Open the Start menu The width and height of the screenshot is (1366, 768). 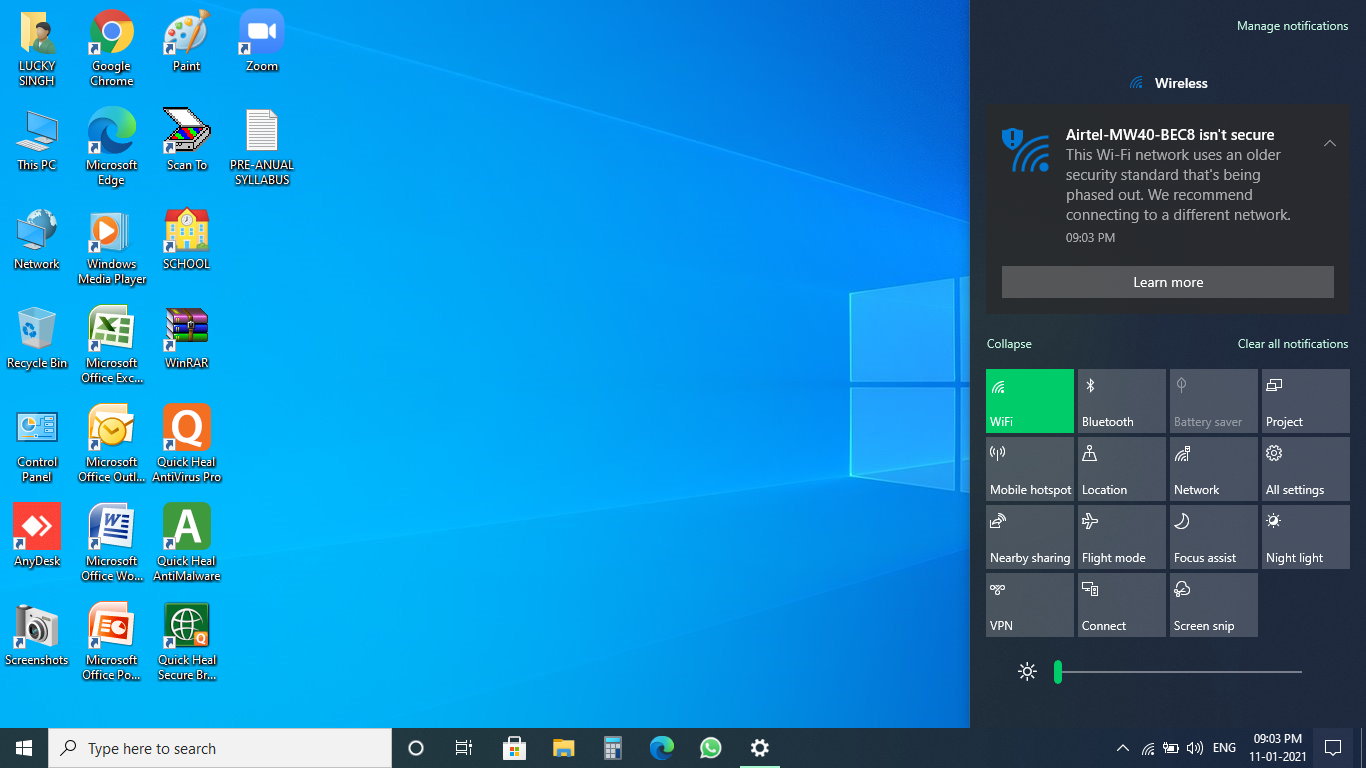click(24, 748)
